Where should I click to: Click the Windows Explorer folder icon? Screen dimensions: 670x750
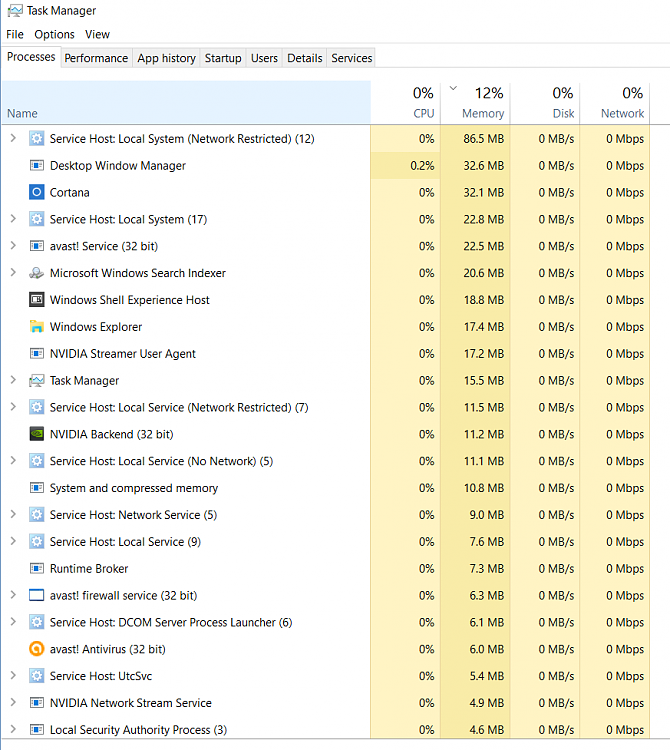tap(37, 326)
